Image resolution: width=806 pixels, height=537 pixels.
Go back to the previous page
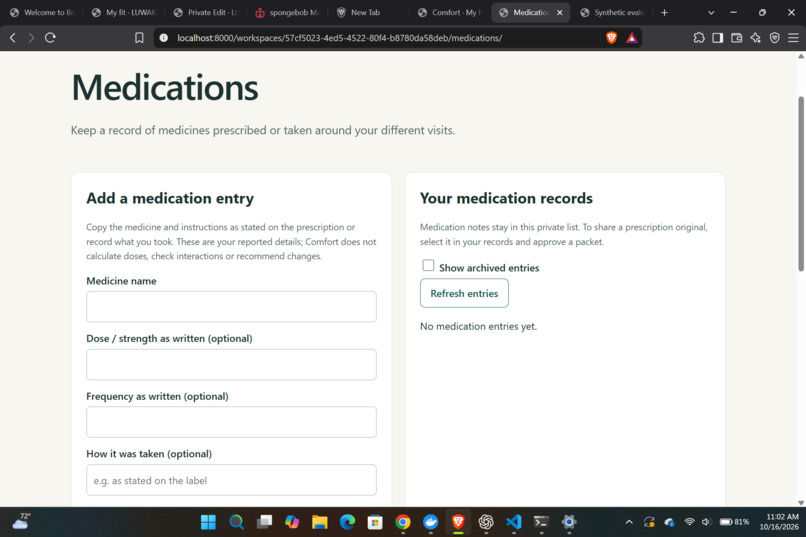pyautogui.click(x=13, y=38)
